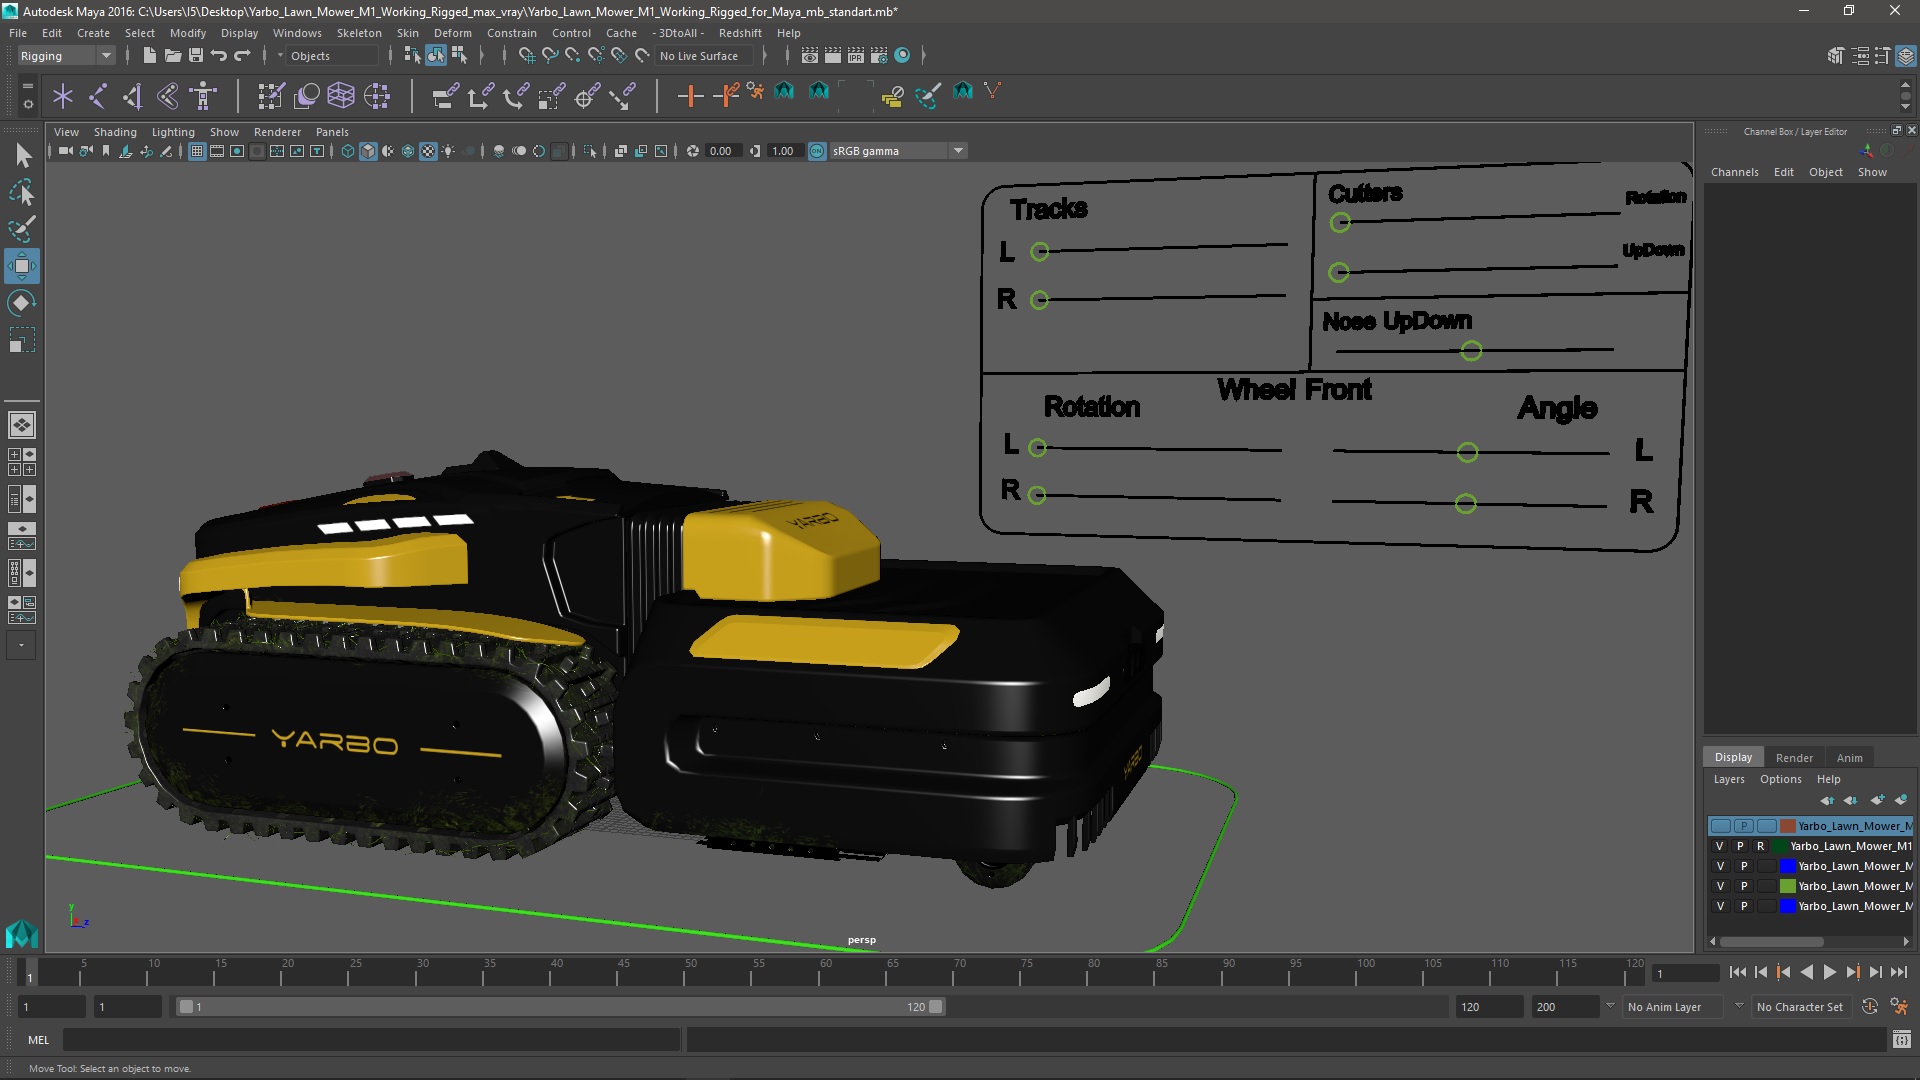
Task: Open the sRGB gamma view transform dropdown
Action: (898, 151)
